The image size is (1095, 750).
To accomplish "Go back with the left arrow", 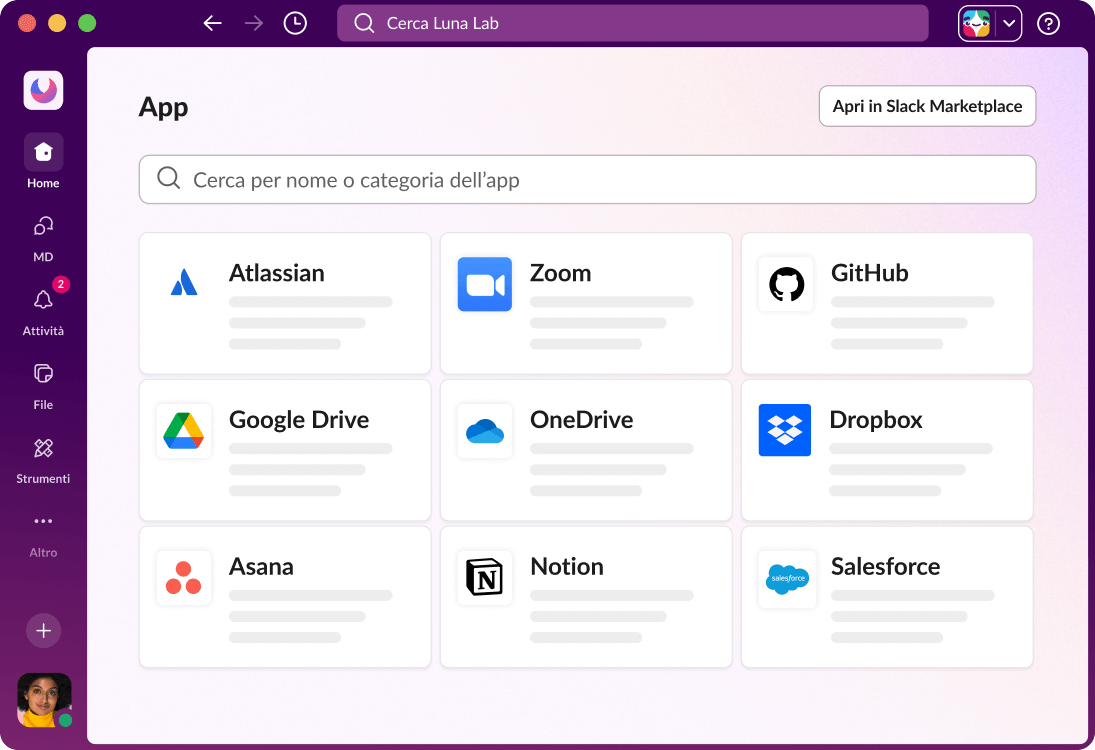I will pos(212,23).
